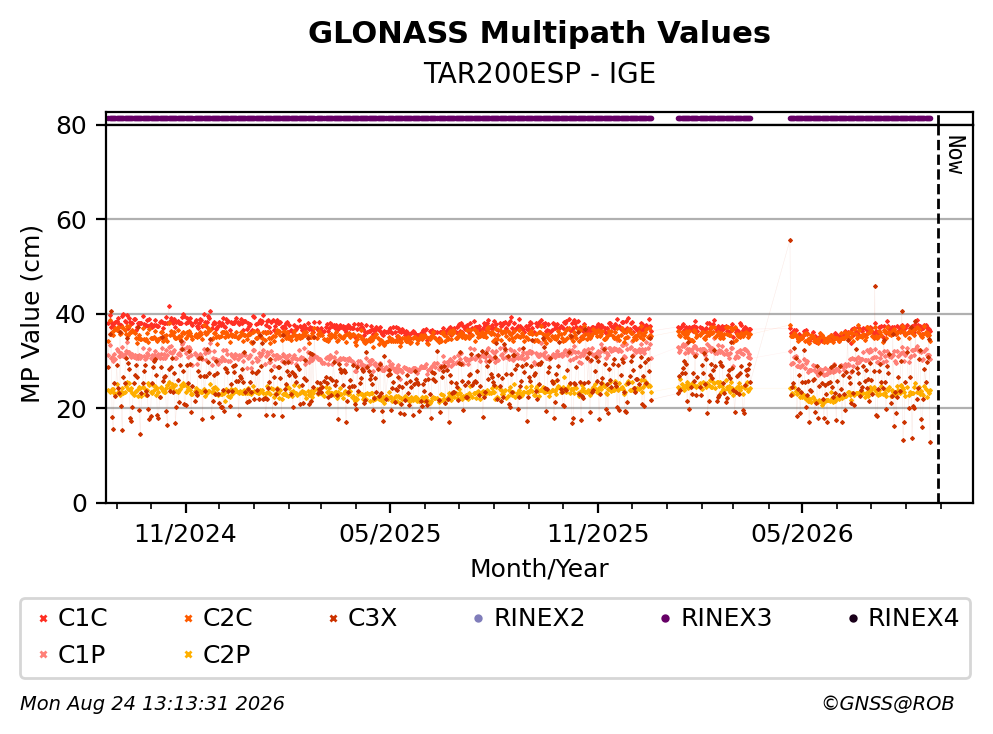
Task: Click the C2C legend marker icon
Action: click(x=188, y=619)
